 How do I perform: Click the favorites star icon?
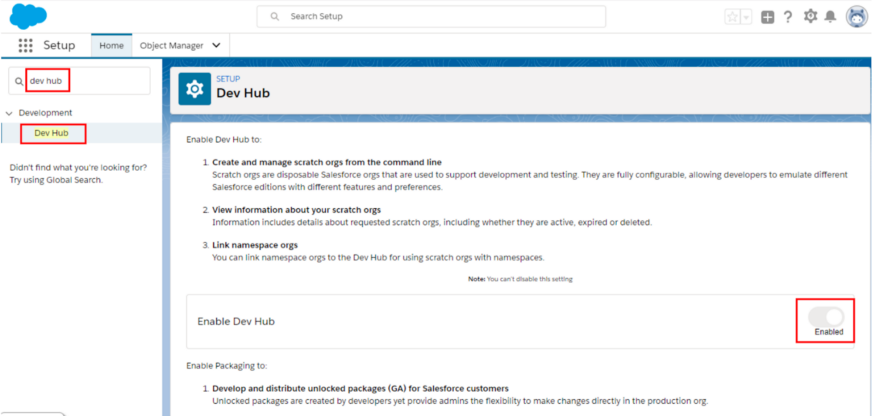click(x=732, y=17)
